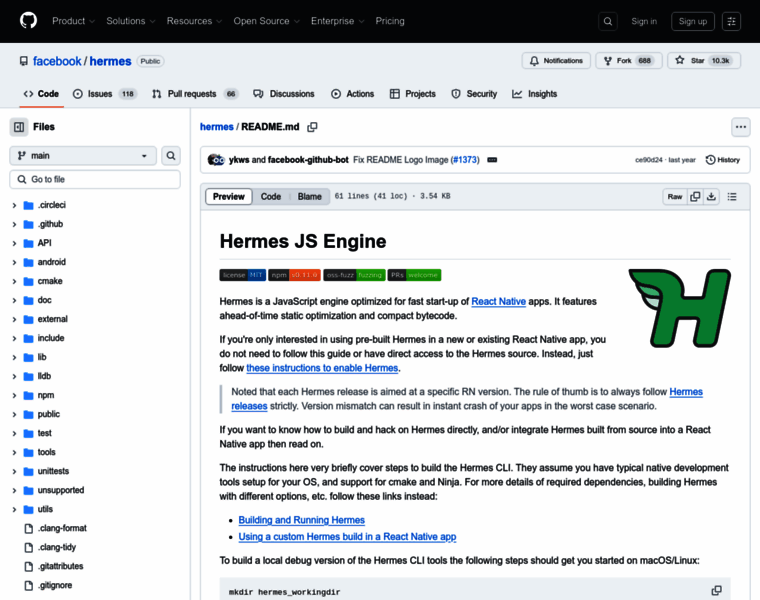This screenshot has width=760, height=600.
Task: Click the oss-fuzz fuzzing badge
Action: (354, 275)
